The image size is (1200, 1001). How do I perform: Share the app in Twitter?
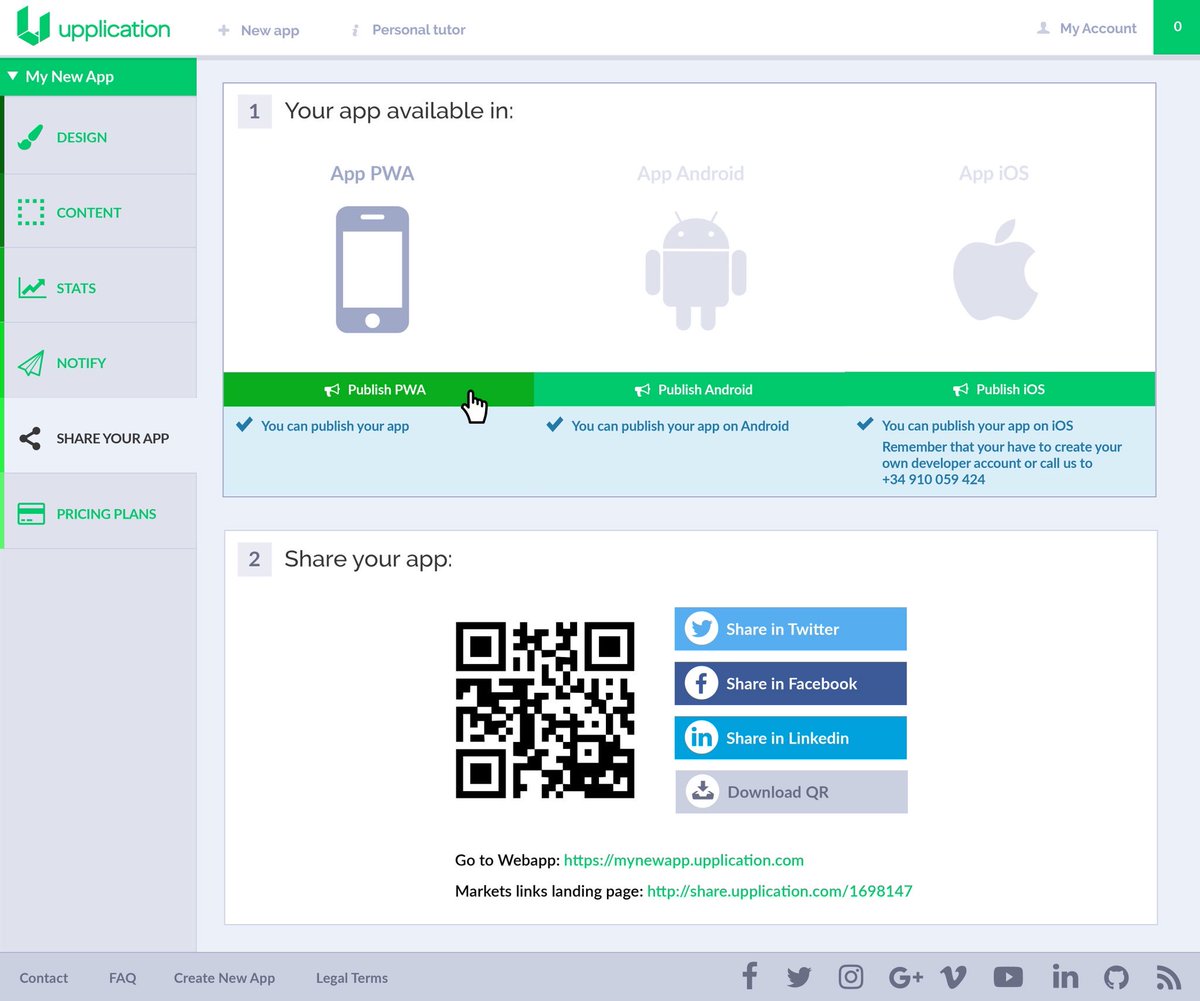coord(791,629)
